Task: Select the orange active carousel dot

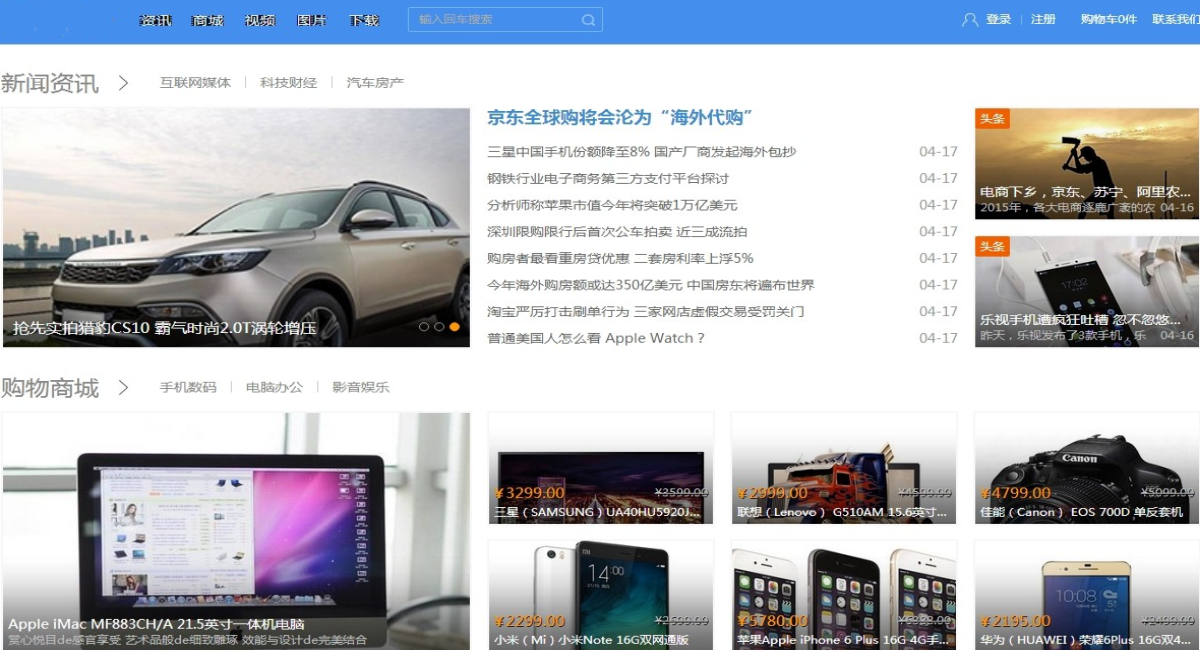Action: click(455, 327)
